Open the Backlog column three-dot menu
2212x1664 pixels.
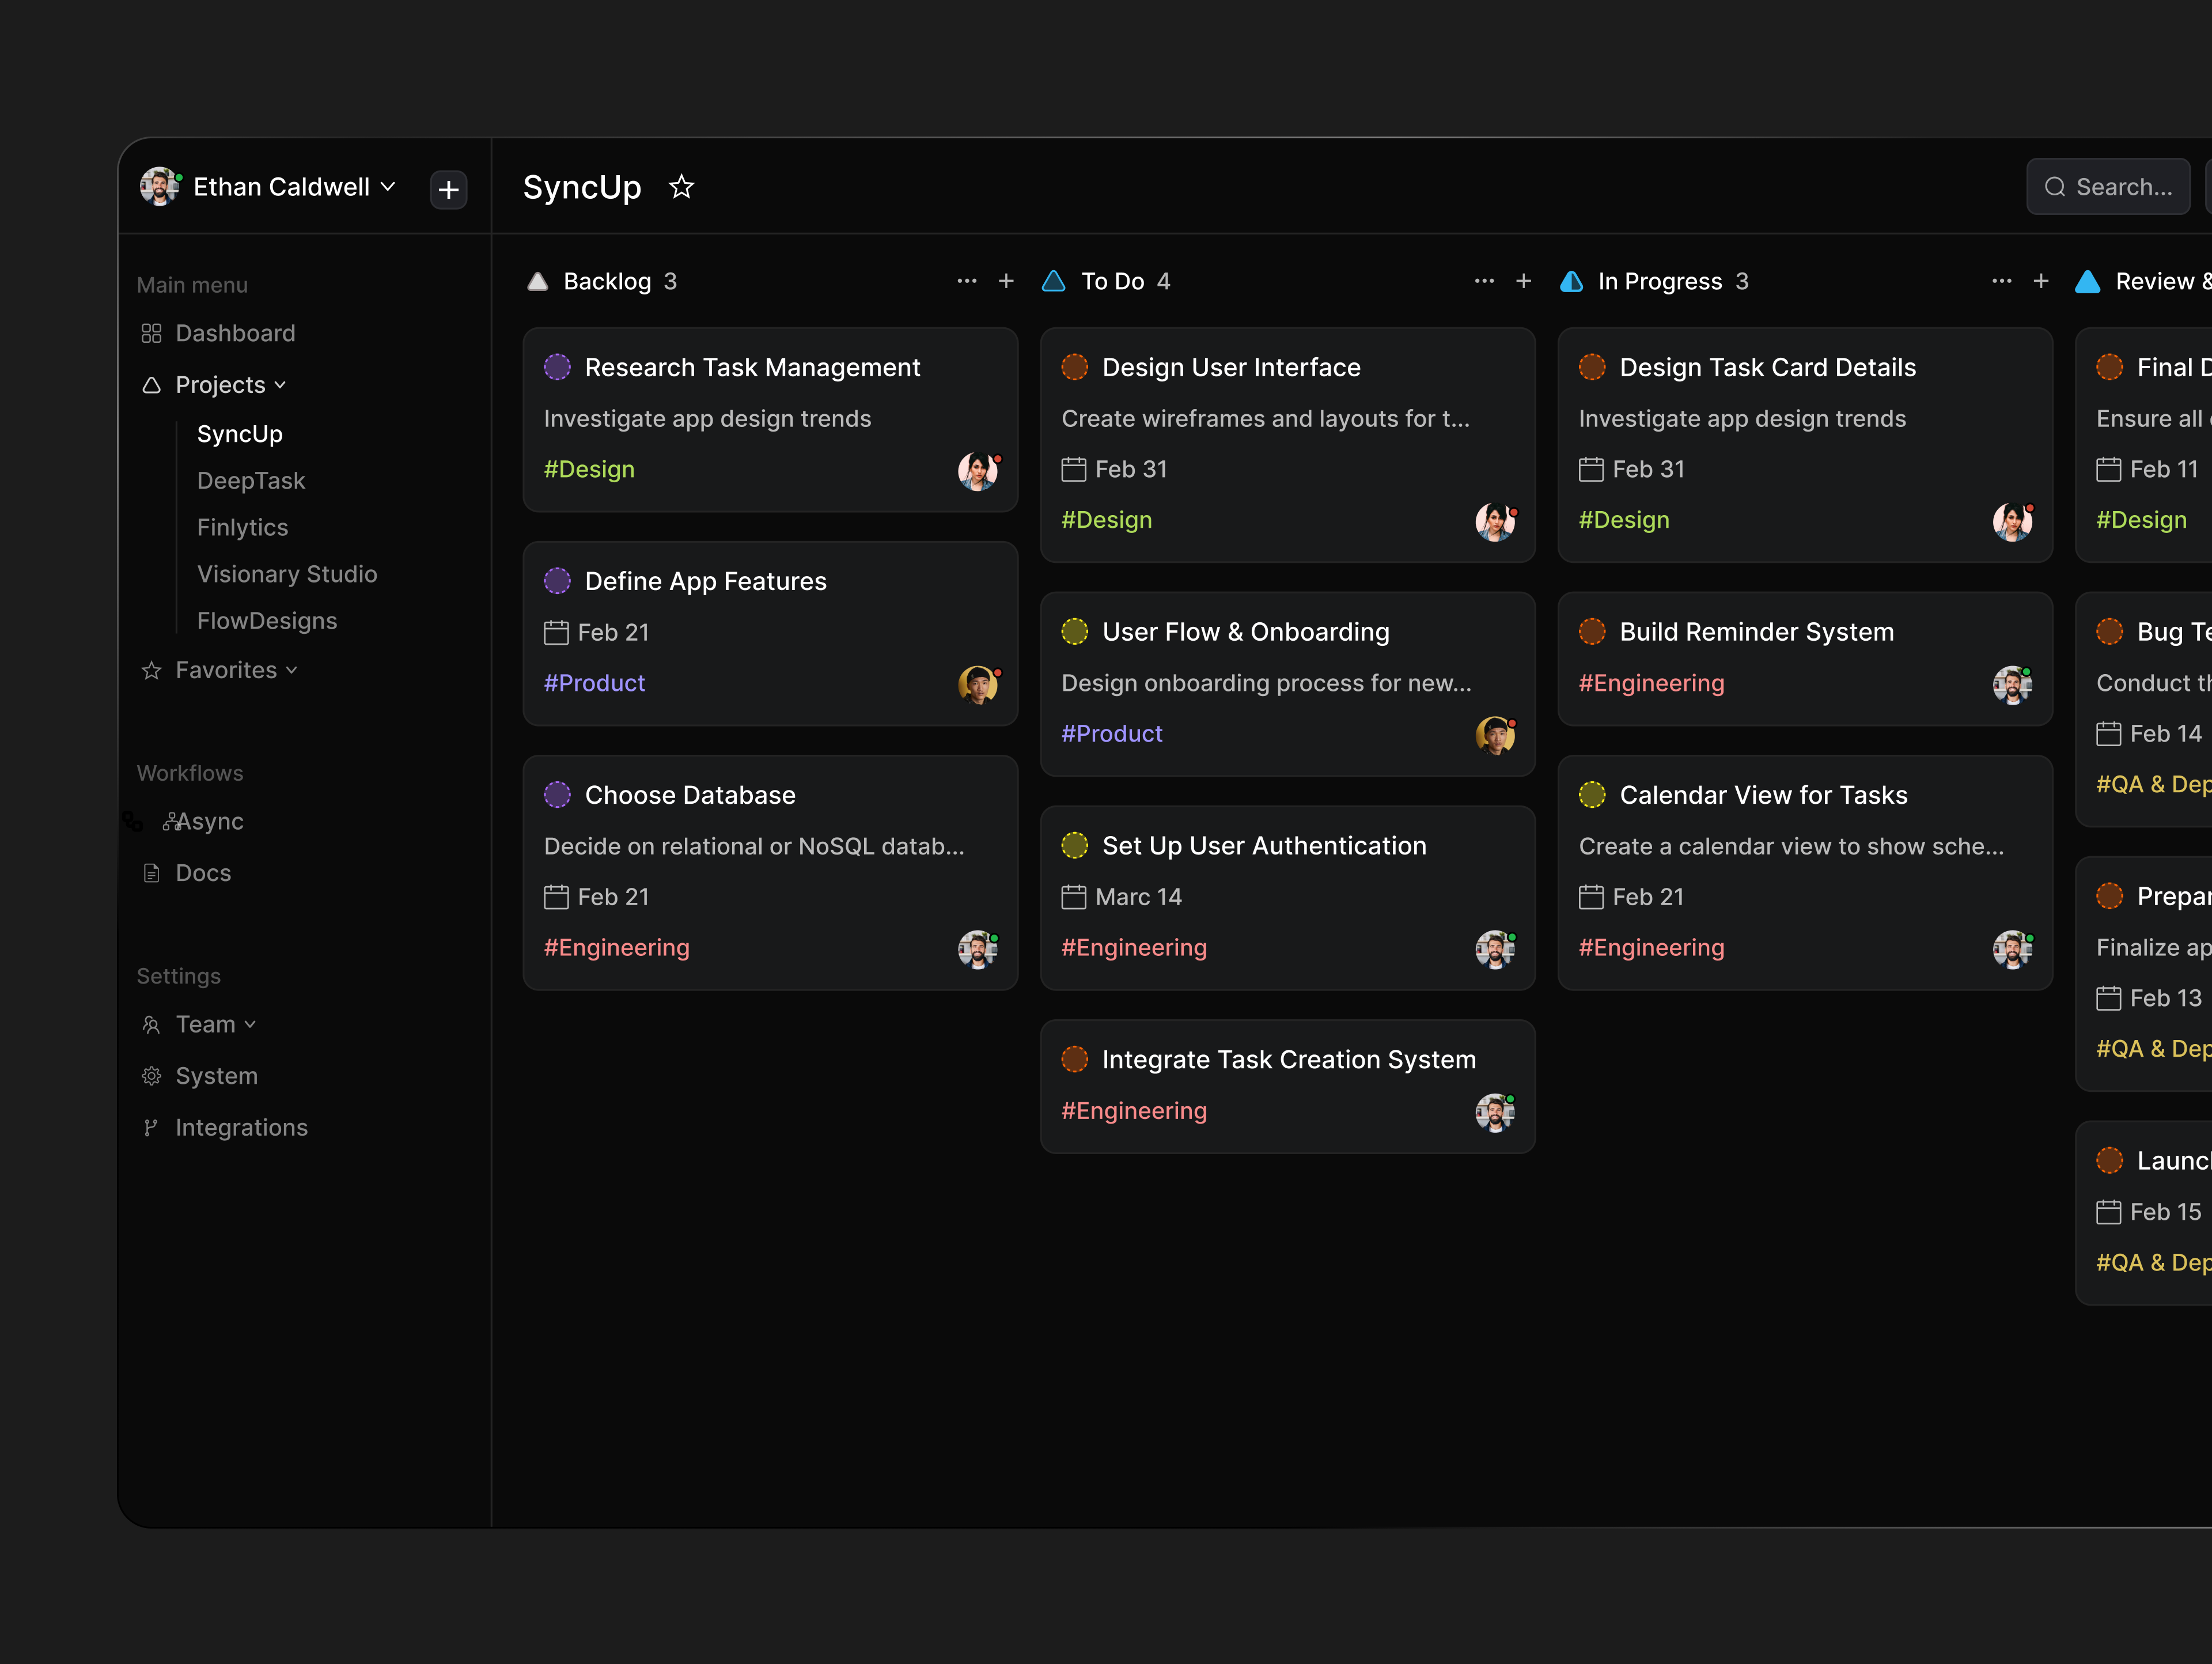tap(966, 281)
